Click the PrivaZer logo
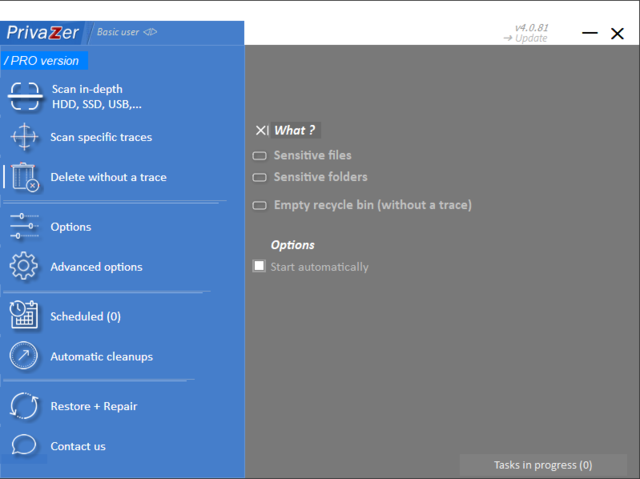 click(x=42, y=33)
